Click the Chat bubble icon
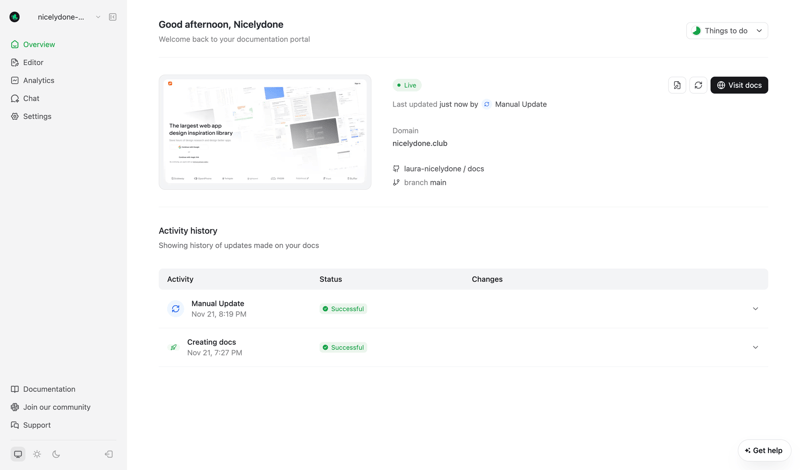Viewport: 800px width, 470px height. tap(15, 98)
